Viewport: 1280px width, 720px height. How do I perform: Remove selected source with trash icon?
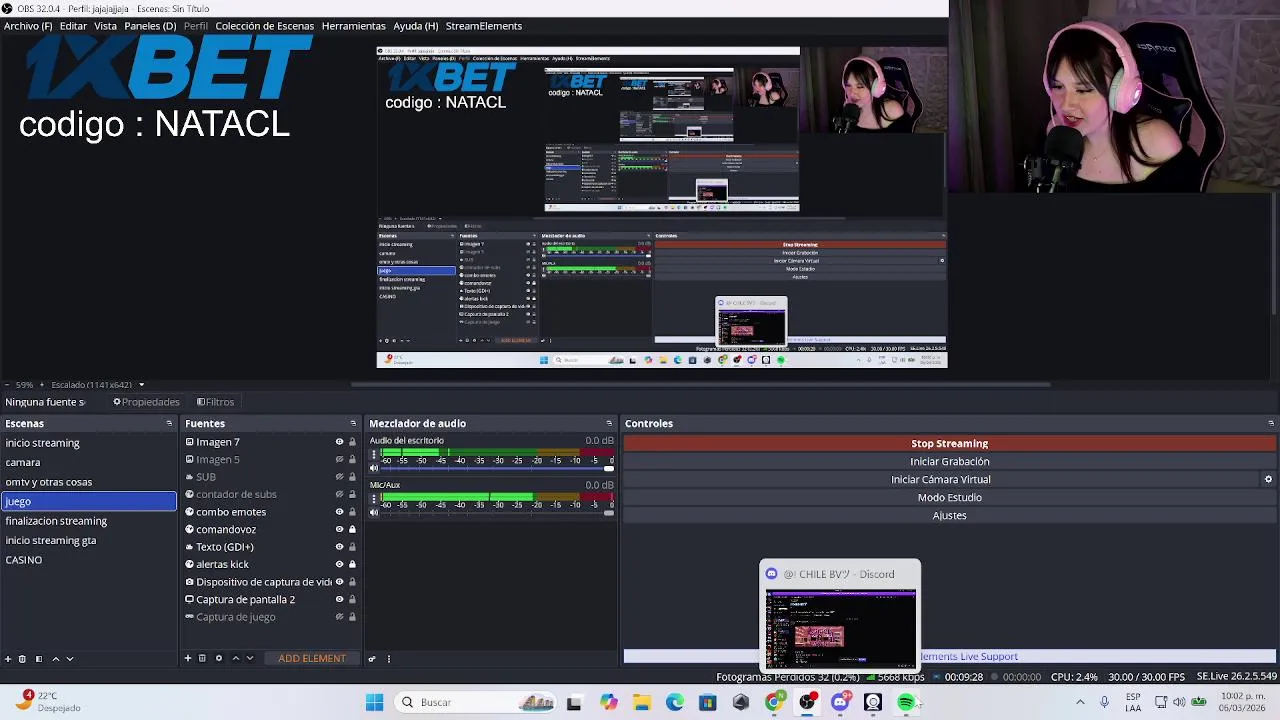tap(202, 658)
